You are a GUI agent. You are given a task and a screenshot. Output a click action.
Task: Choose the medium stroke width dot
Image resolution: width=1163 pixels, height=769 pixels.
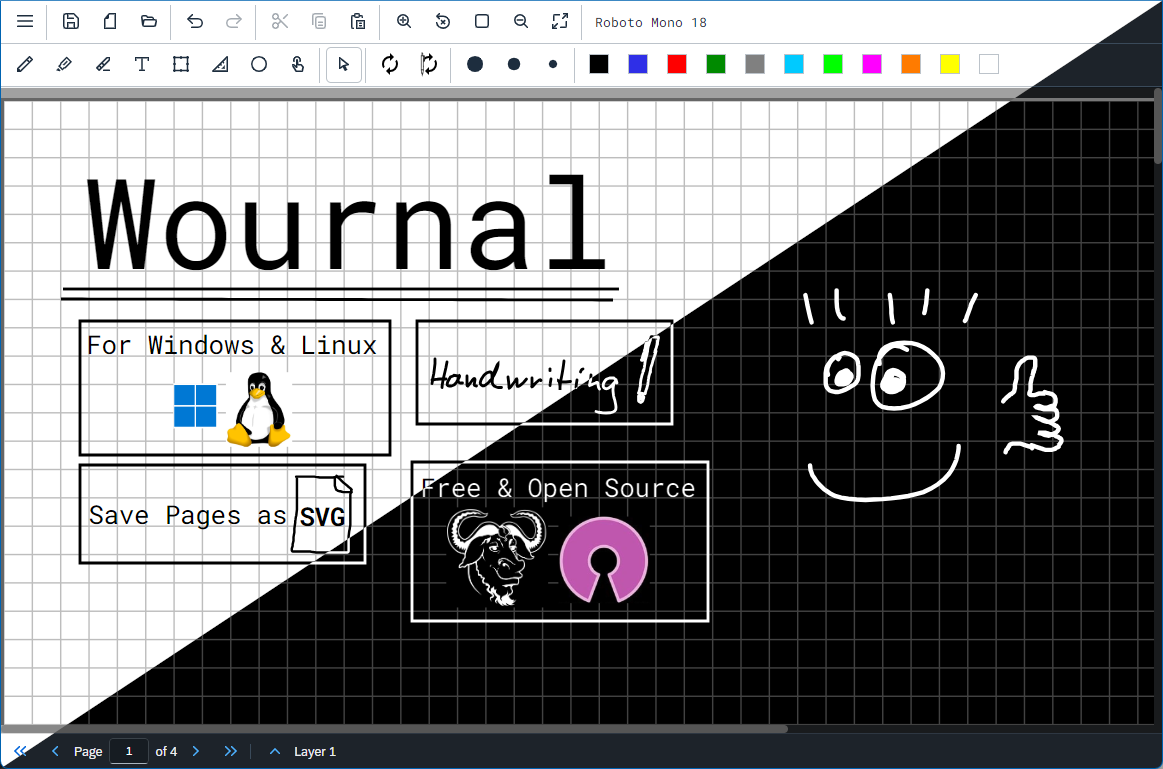pyautogui.click(x=514, y=65)
